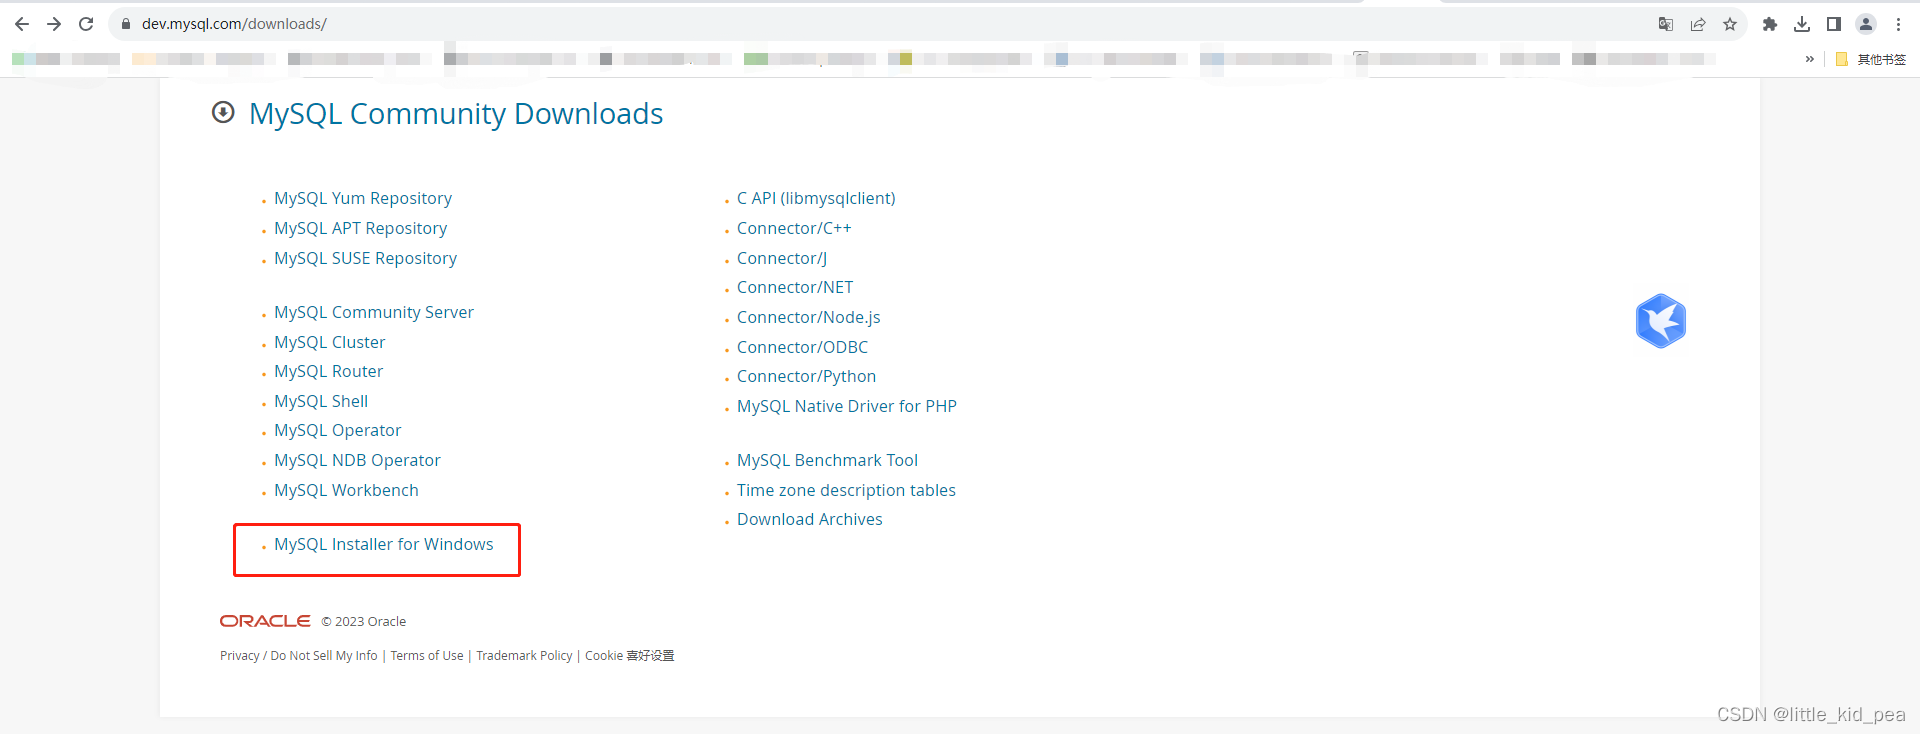Open Connector/C++ link
Viewport: 1920px width, 734px height.
[794, 228]
